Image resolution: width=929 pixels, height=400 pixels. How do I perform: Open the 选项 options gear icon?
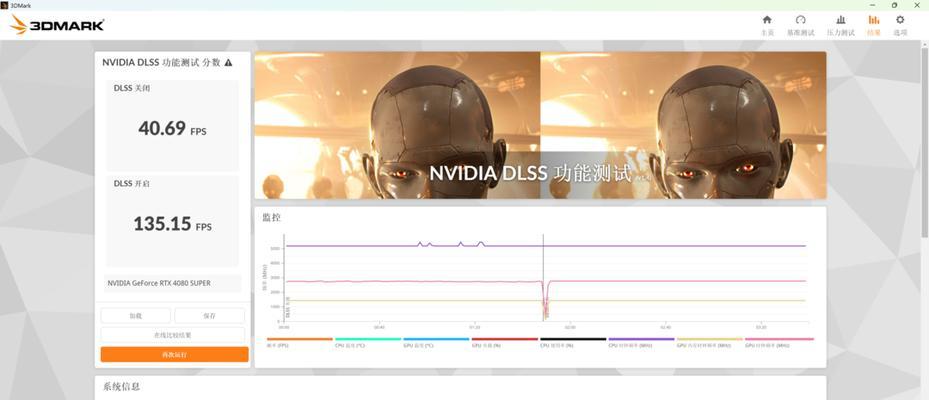click(900, 20)
